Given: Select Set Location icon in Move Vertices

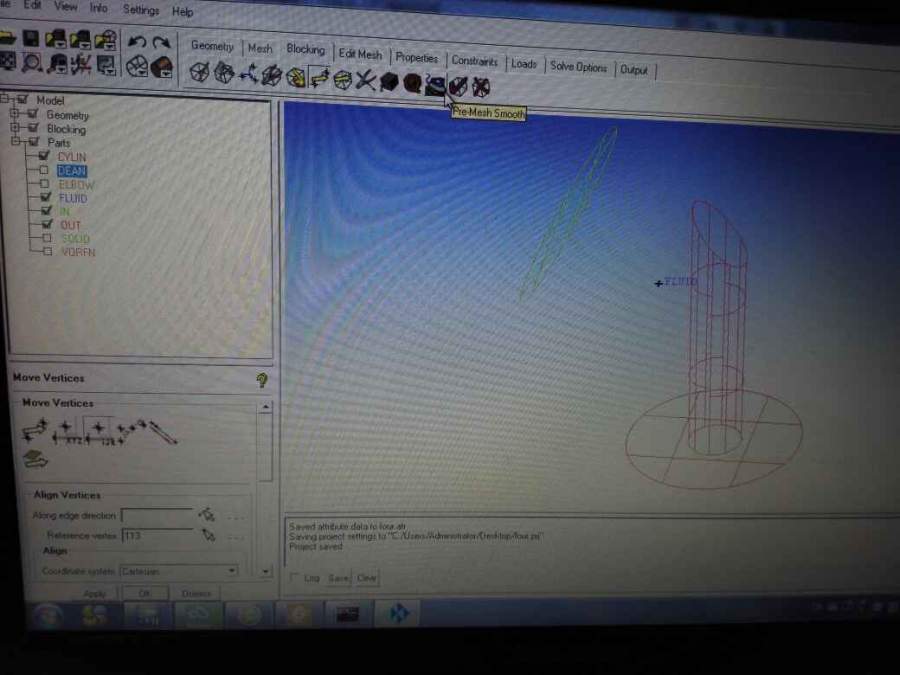Looking at the screenshot, I should [x=65, y=432].
